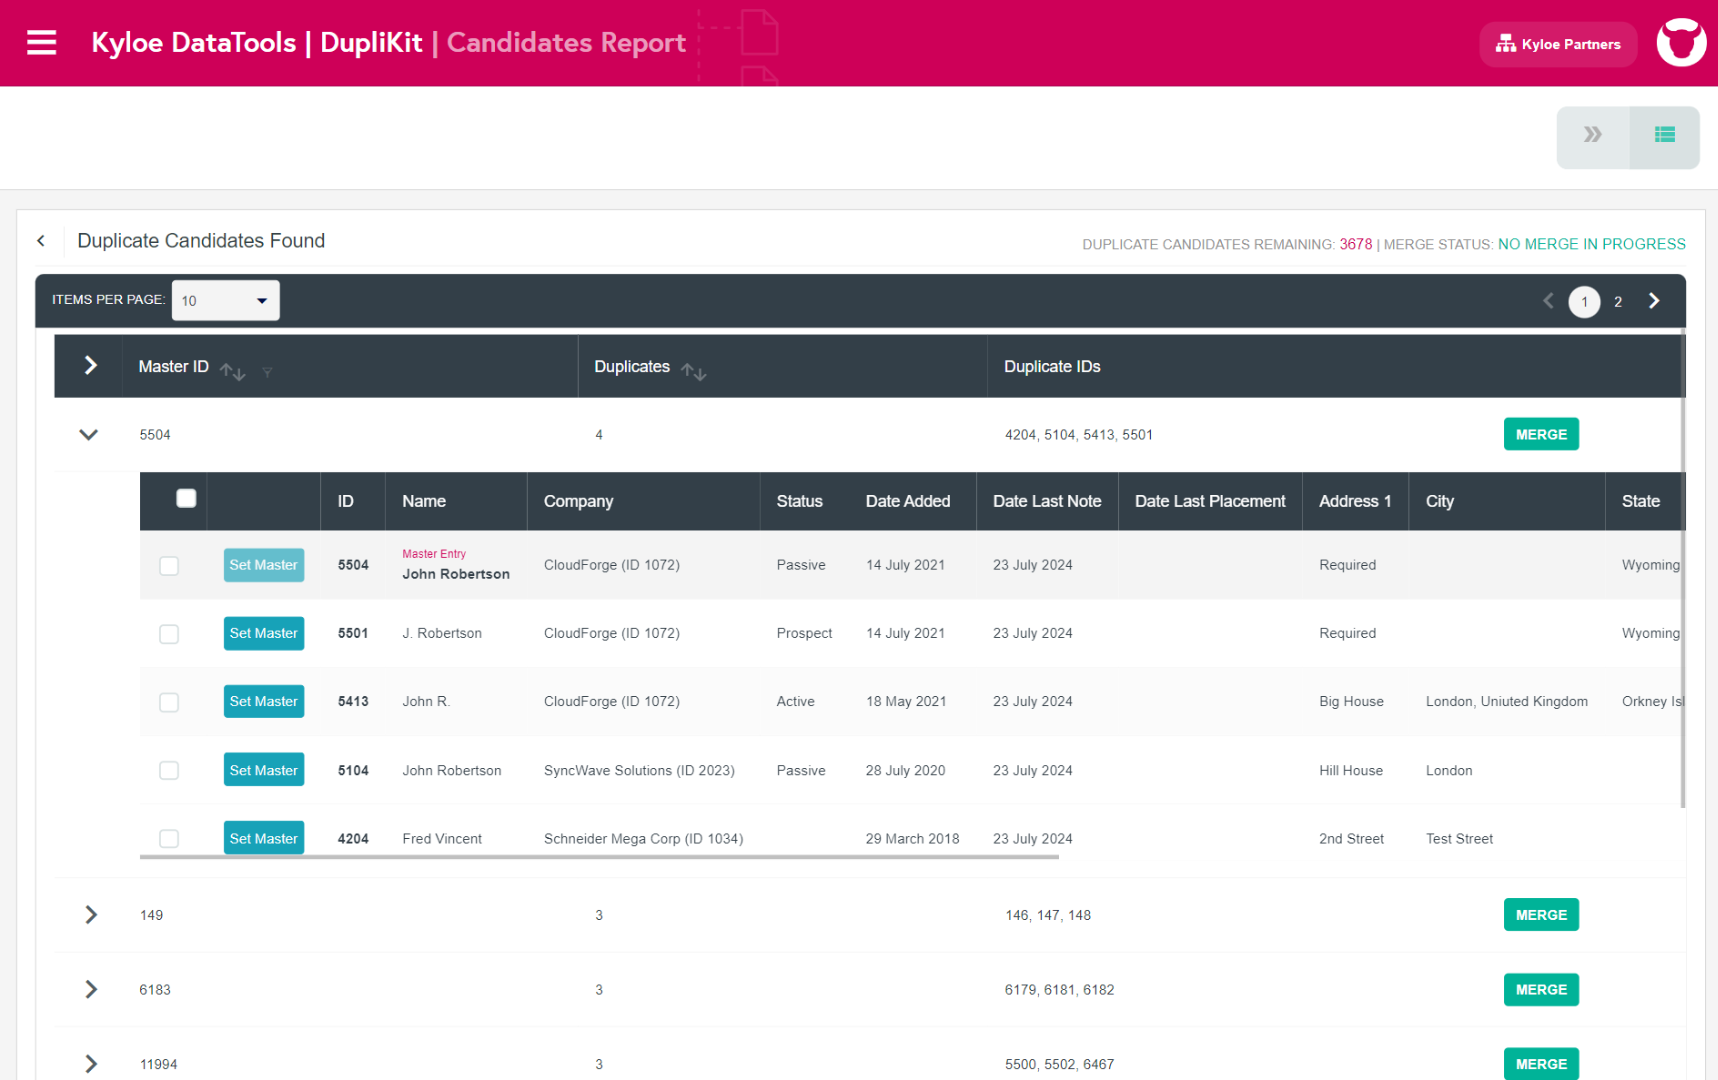Sort the Duplicates column

coord(693,372)
